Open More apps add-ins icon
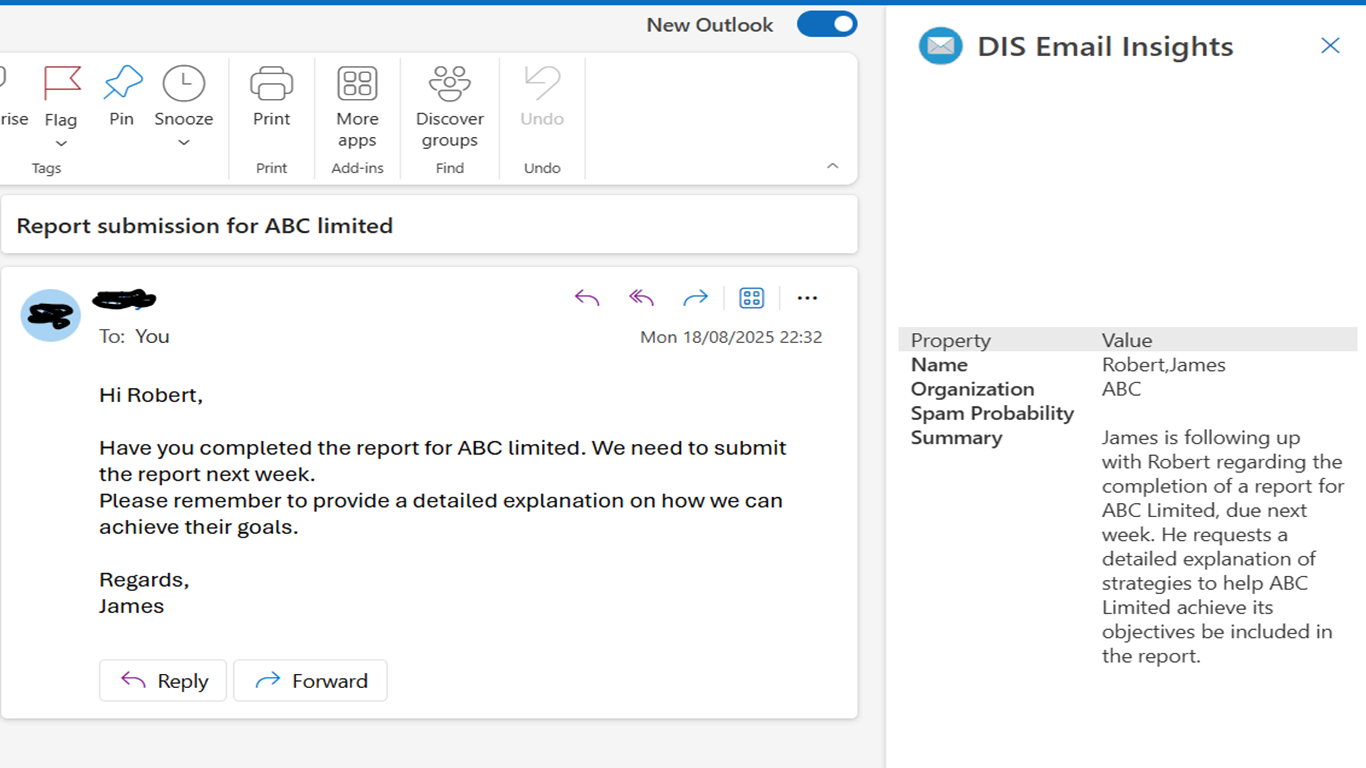 coord(357,84)
